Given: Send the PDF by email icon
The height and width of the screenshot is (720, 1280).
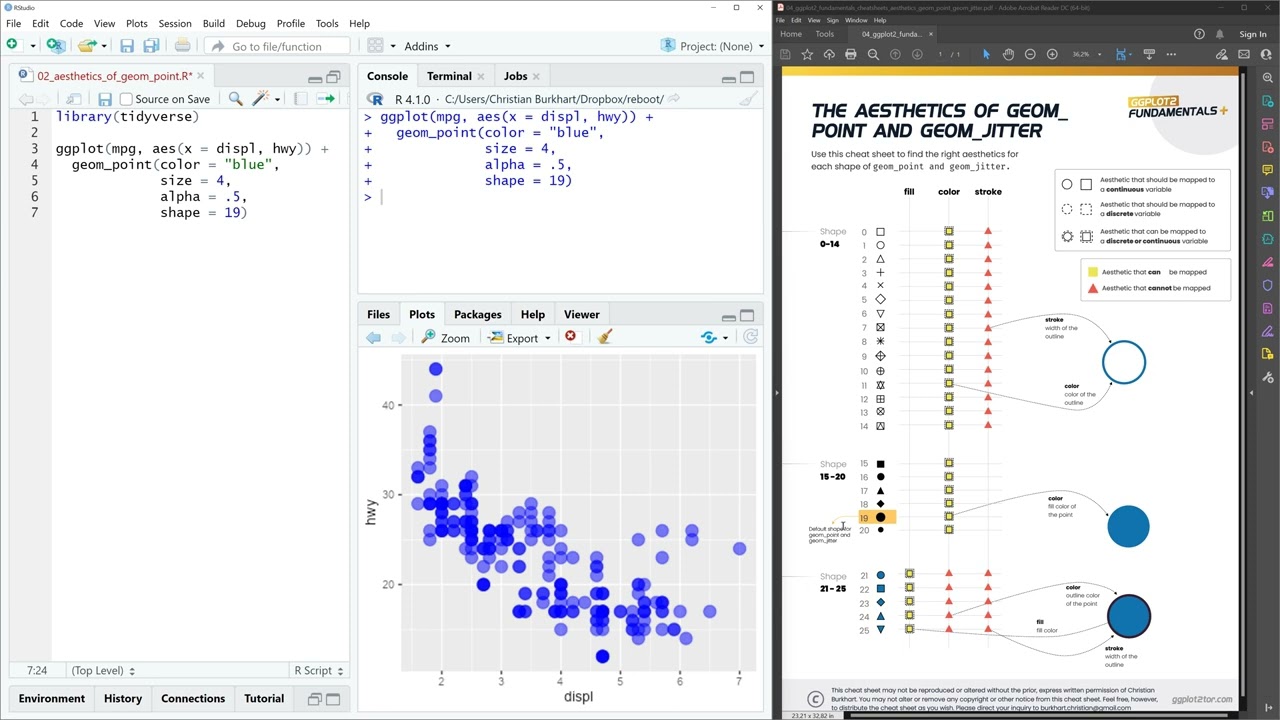Looking at the screenshot, I should (1244, 54).
